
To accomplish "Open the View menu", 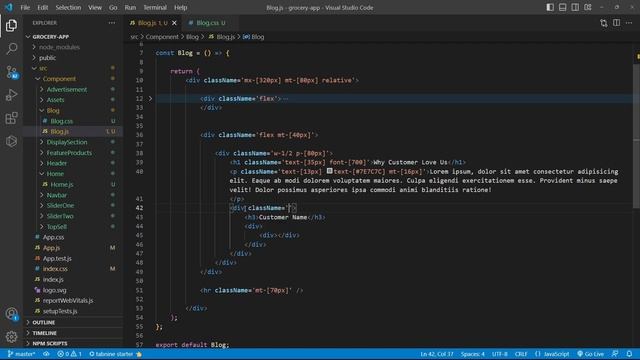I will (x=95, y=7).
